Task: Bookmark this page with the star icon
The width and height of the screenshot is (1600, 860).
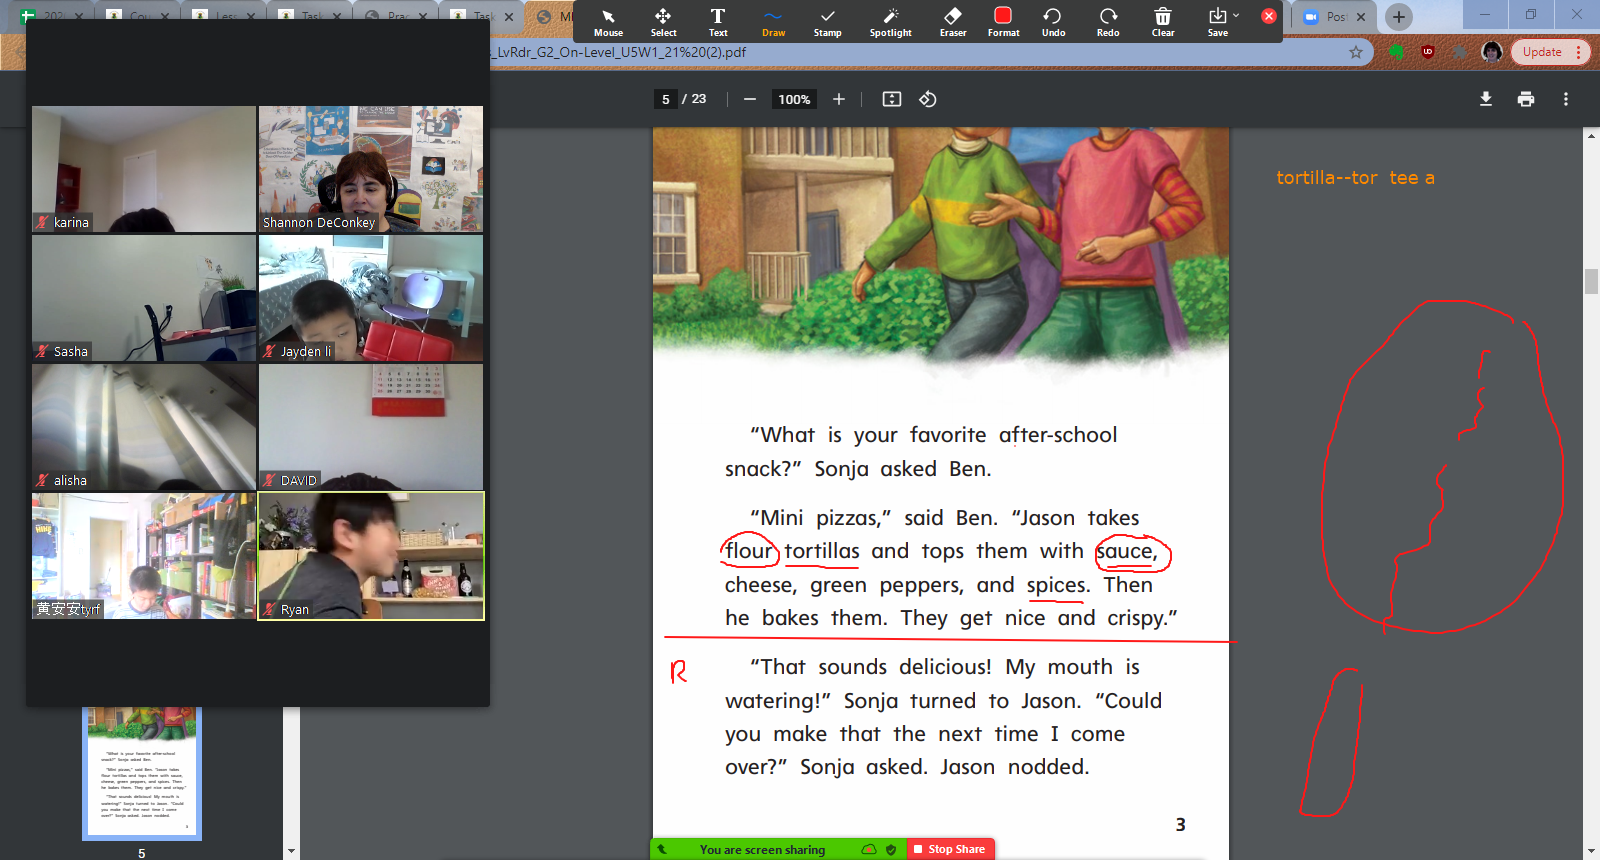Action: (x=1356, y=52)
